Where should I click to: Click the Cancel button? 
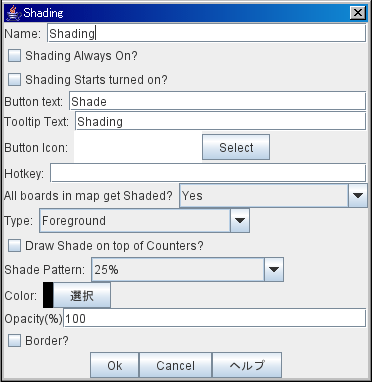175,365
